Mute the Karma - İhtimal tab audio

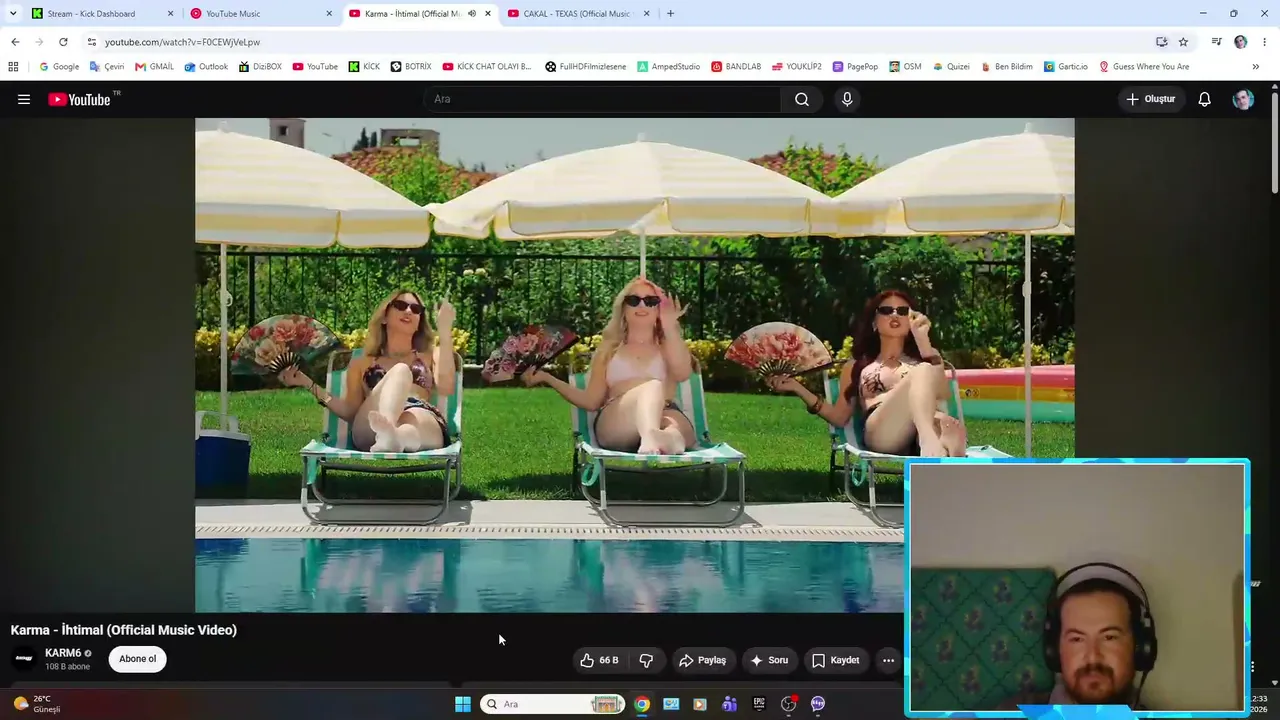pos(472,14)
